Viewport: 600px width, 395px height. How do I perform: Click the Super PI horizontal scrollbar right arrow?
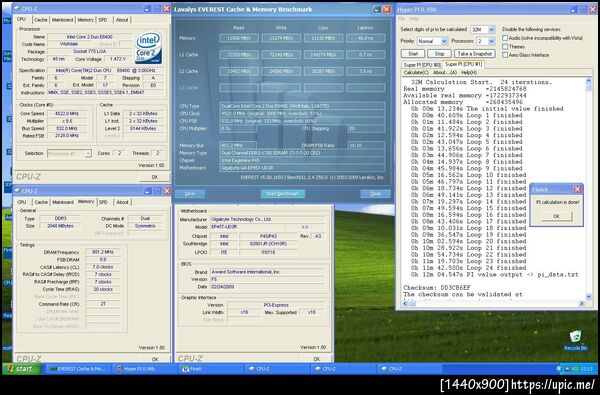point(582,304)
